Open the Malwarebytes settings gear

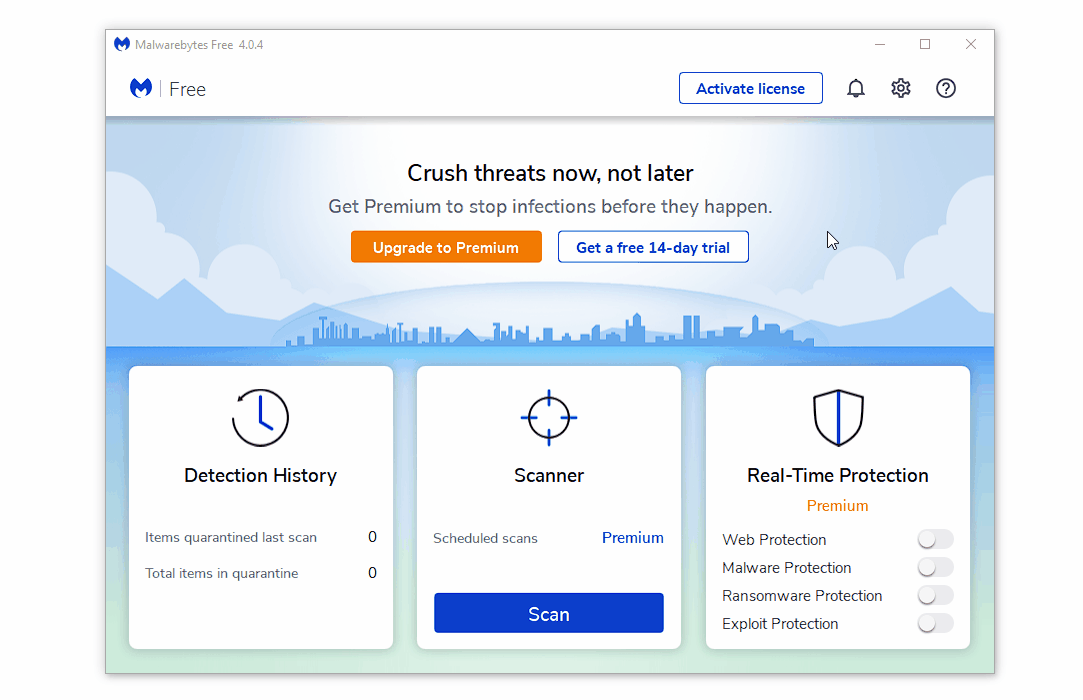pyautogui.click(x=901, y=88)
